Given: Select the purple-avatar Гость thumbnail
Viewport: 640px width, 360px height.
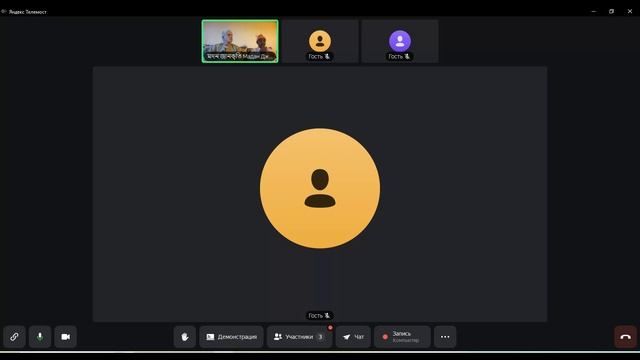Looking at the screenshot, I should point(400,41).
